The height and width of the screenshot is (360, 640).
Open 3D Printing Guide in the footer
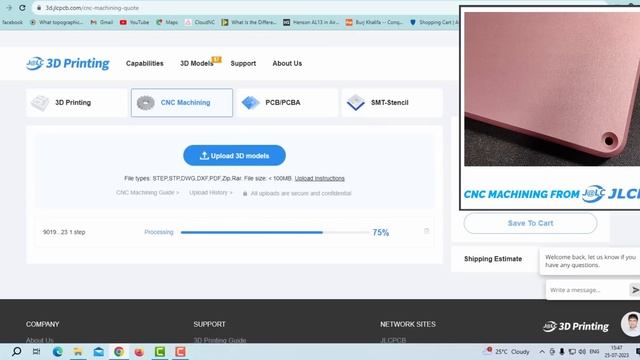click(x=220, y=340)
